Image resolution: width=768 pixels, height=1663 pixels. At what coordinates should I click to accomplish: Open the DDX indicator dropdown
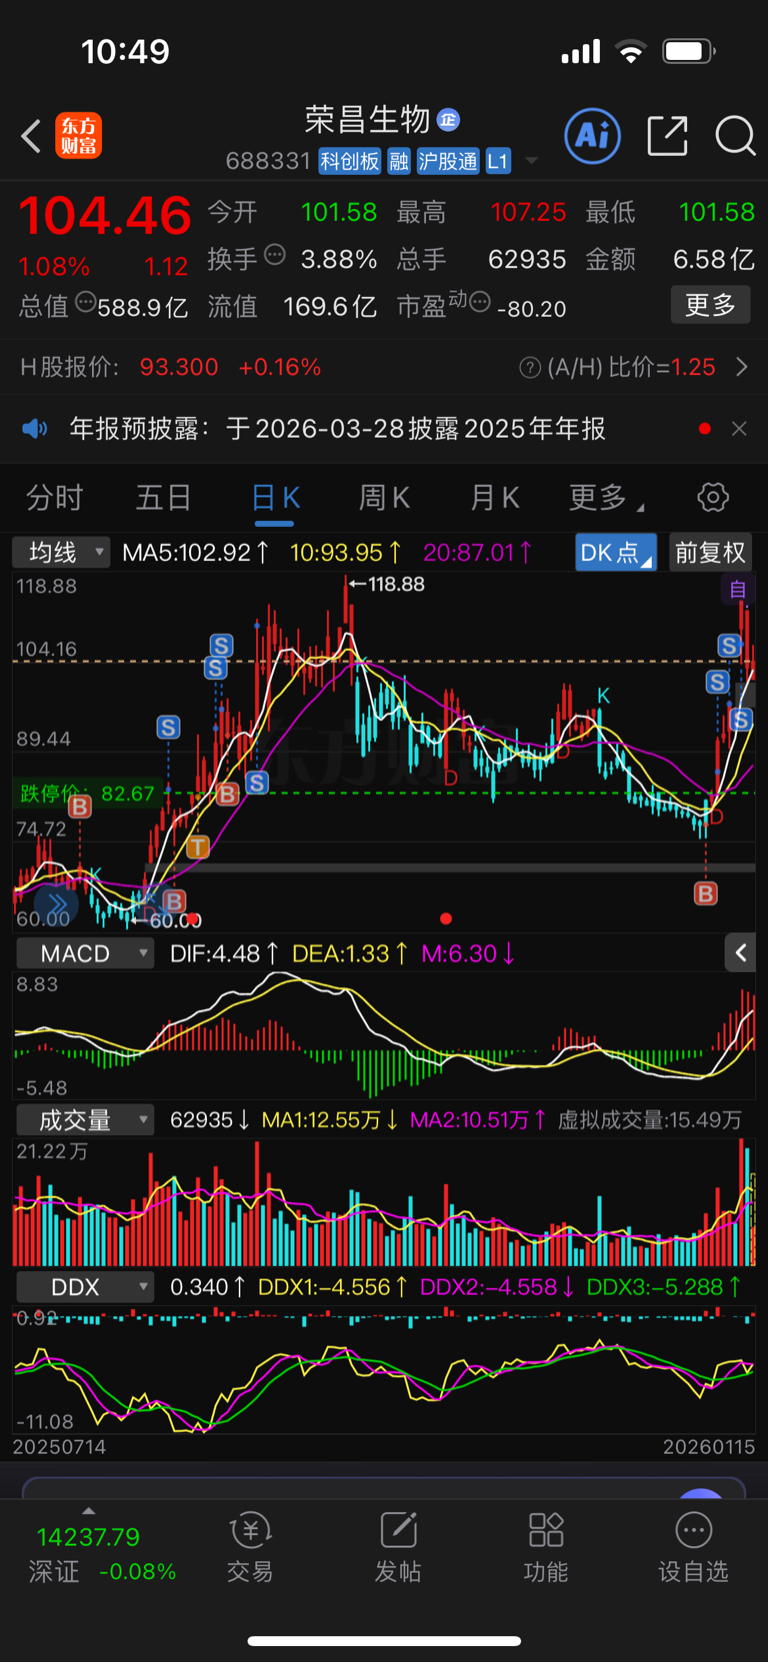click(x=85, y=1287)
